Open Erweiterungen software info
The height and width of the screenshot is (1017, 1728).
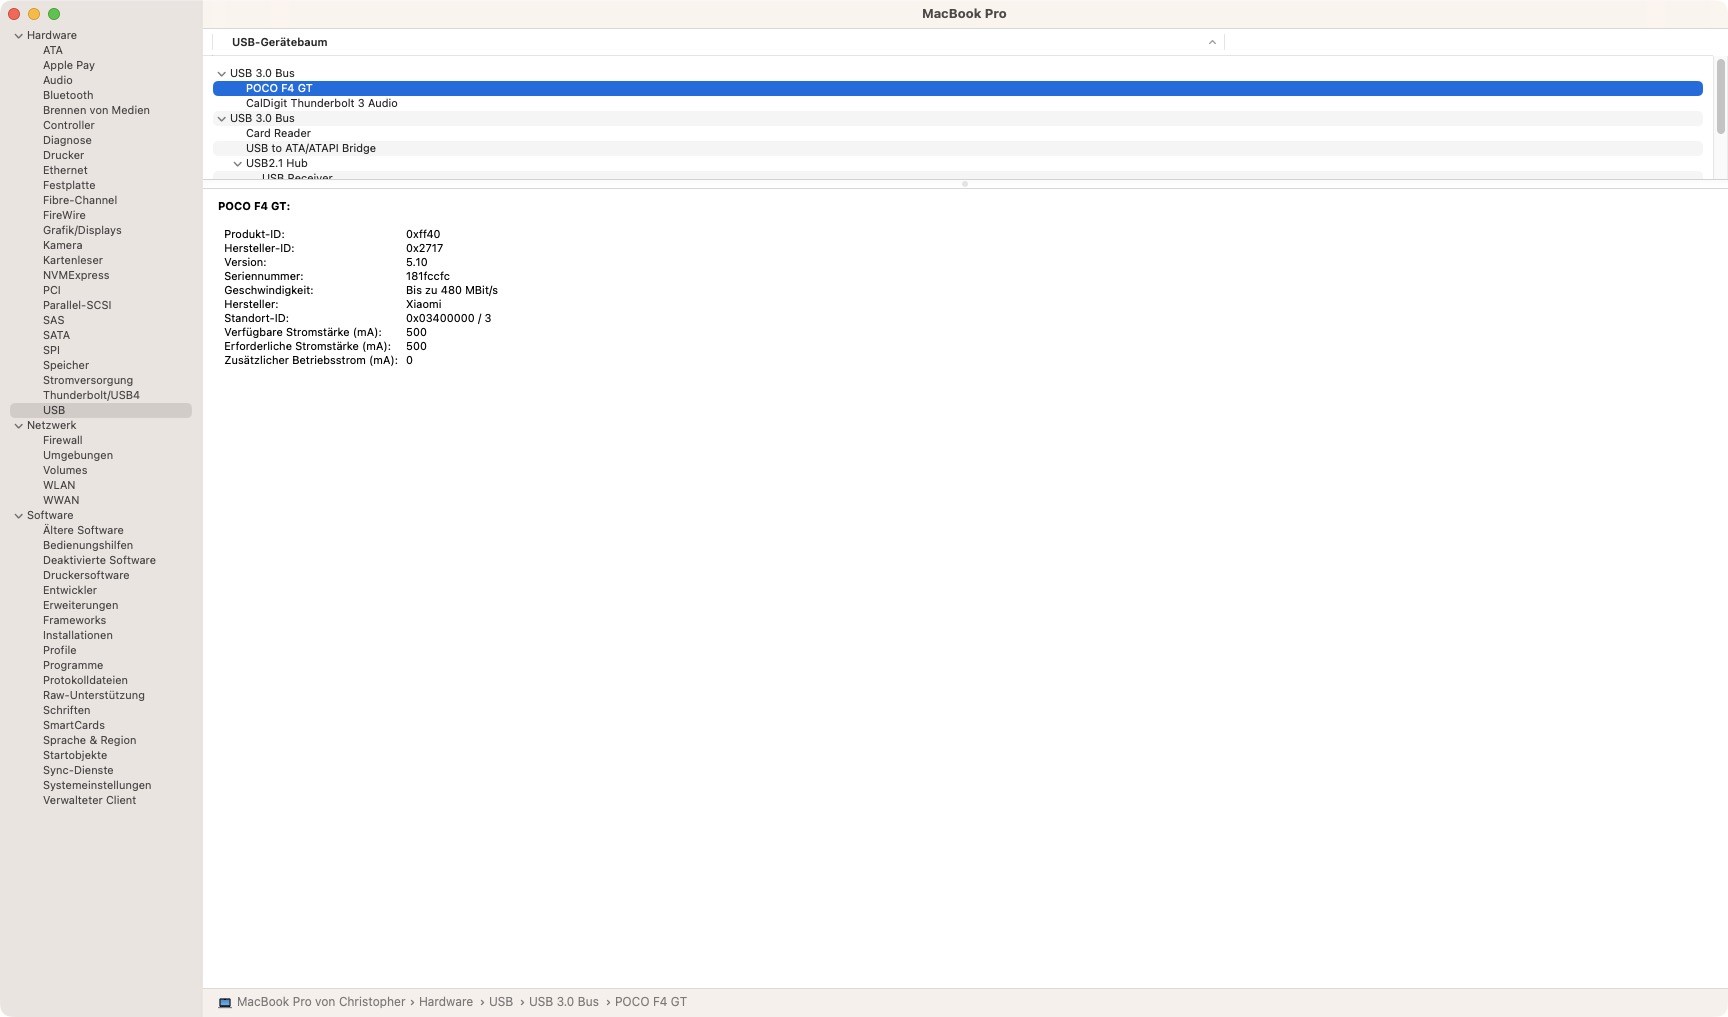80,605
